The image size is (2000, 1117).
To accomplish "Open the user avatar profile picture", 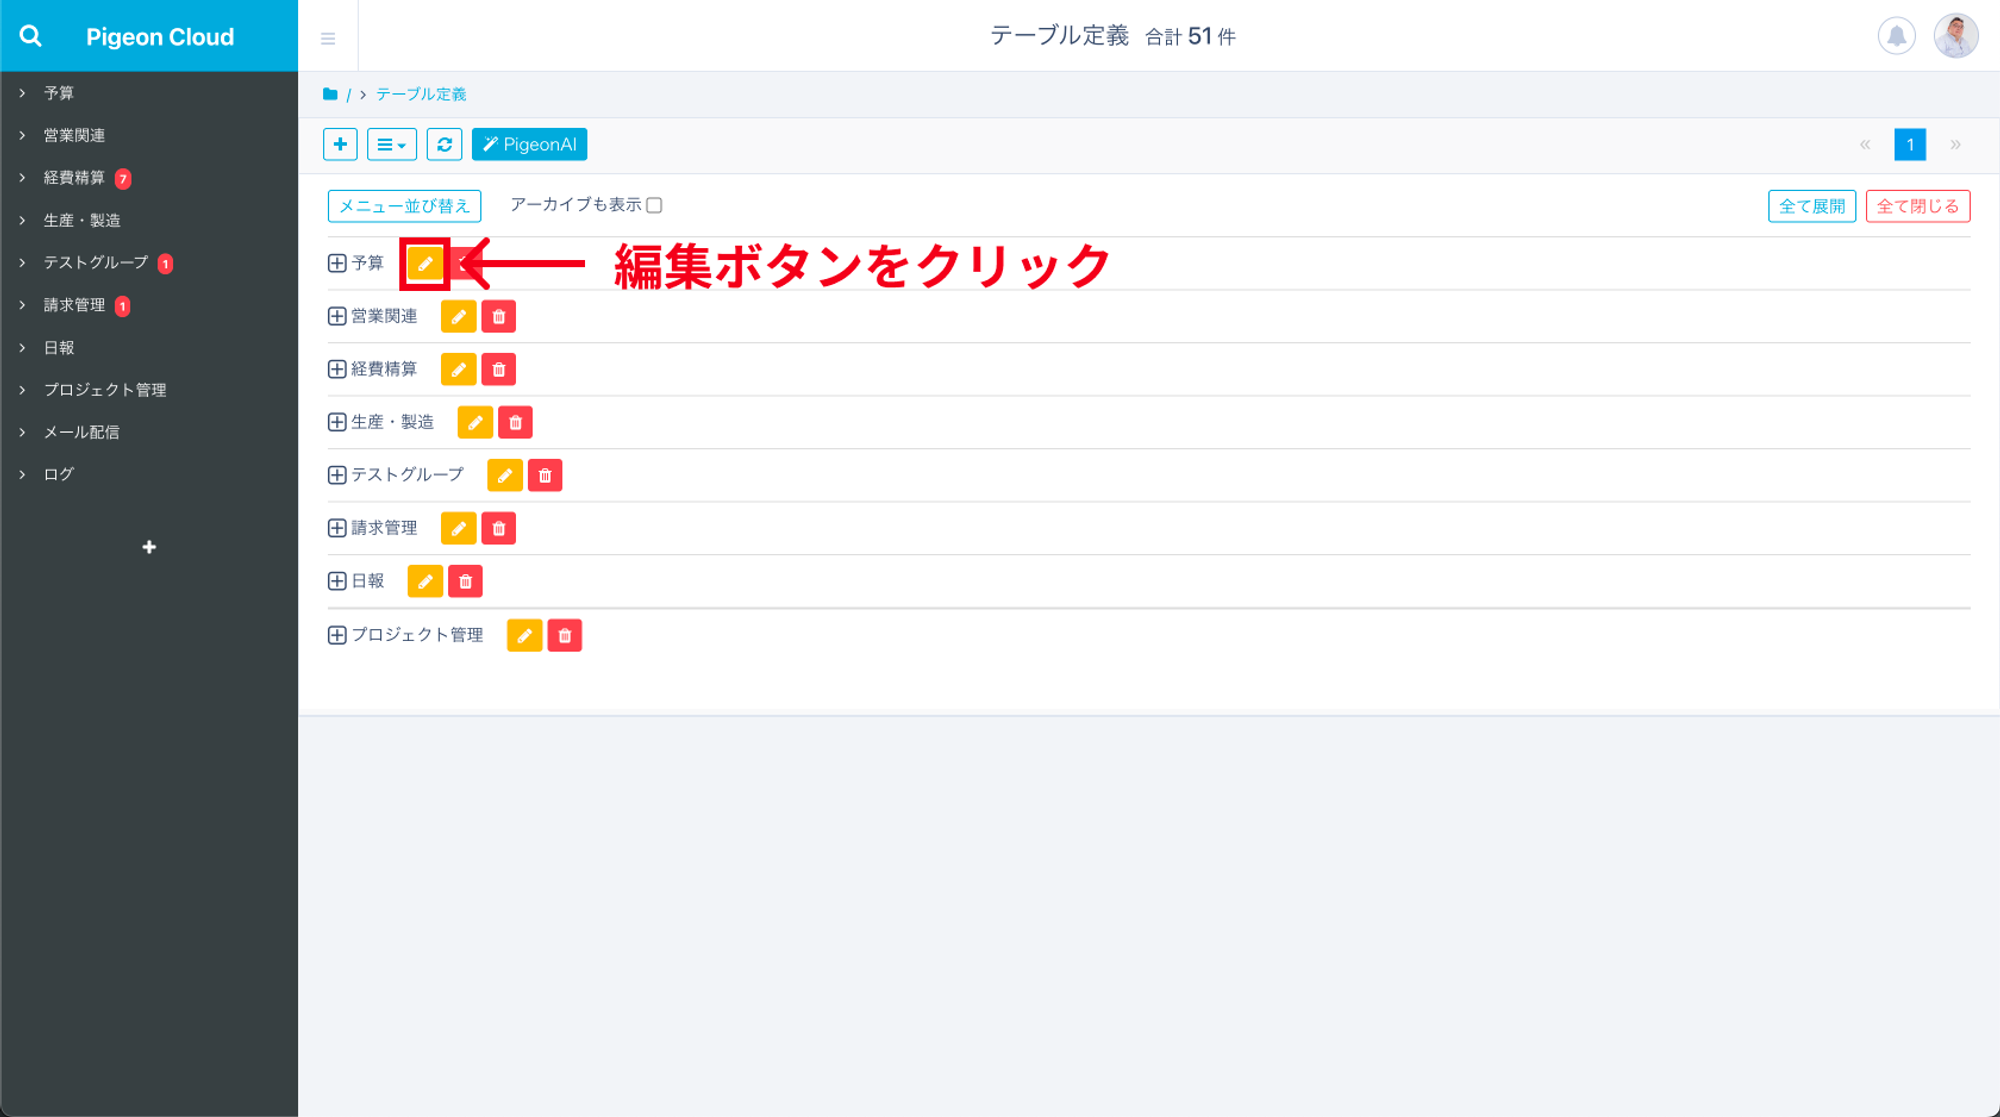I will pos(1955,36).
